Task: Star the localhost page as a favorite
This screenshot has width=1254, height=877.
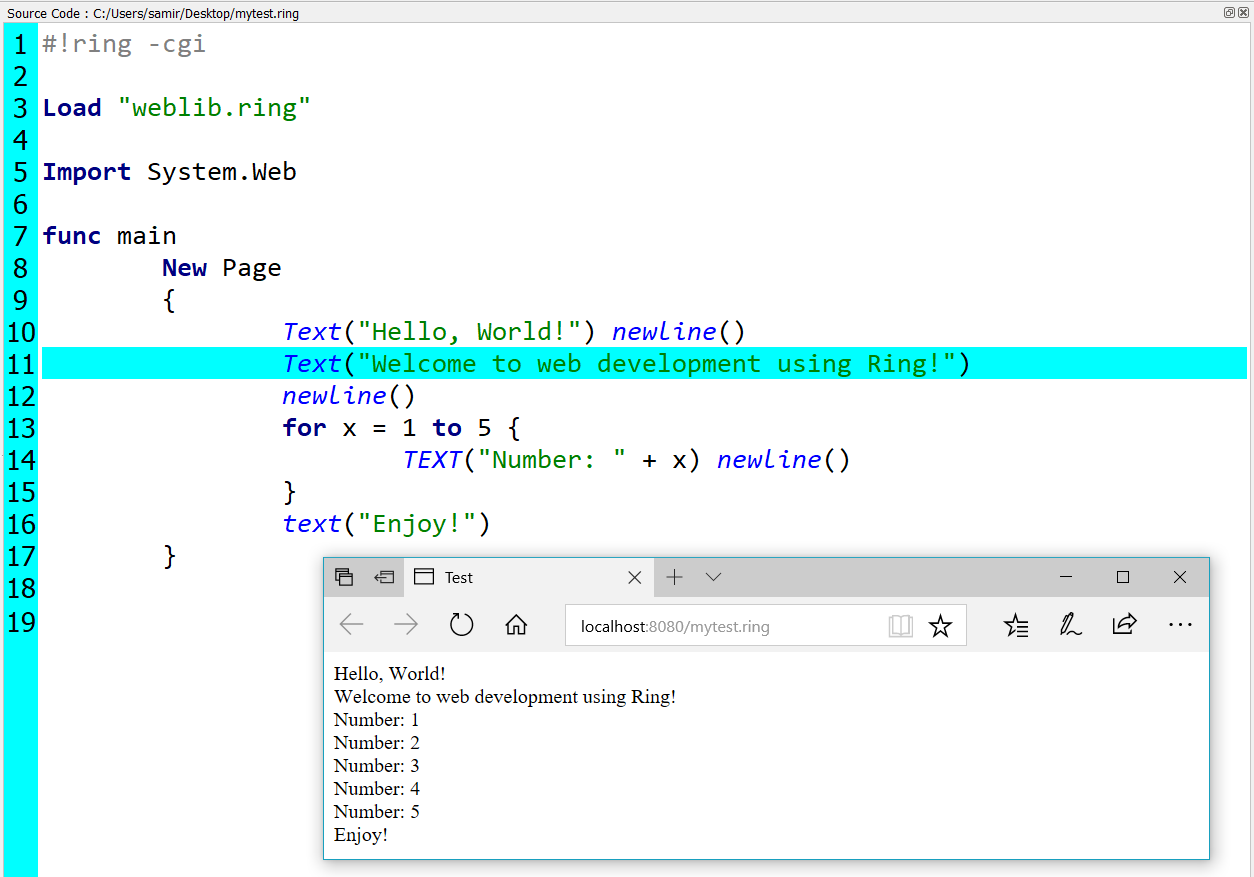Action: [x=940, y=625]
